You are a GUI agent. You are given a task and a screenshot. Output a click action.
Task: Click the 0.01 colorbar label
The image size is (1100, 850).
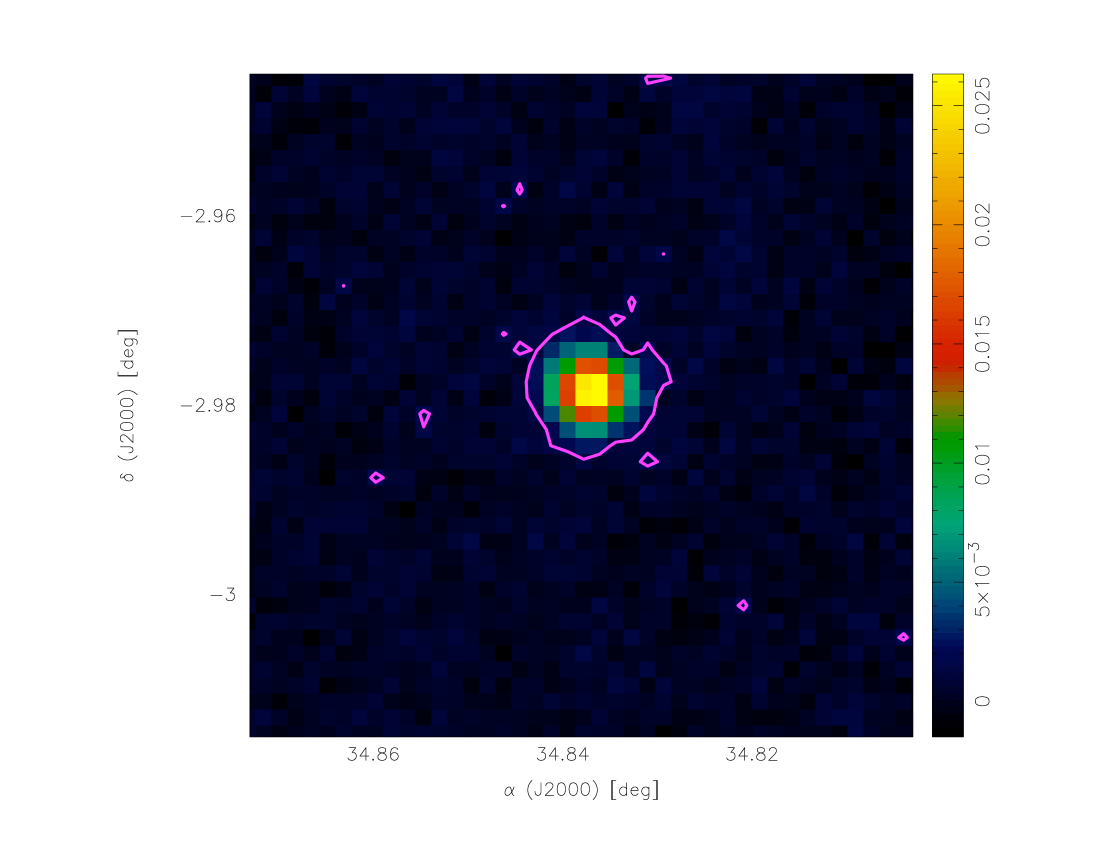(x=983, y=464)
